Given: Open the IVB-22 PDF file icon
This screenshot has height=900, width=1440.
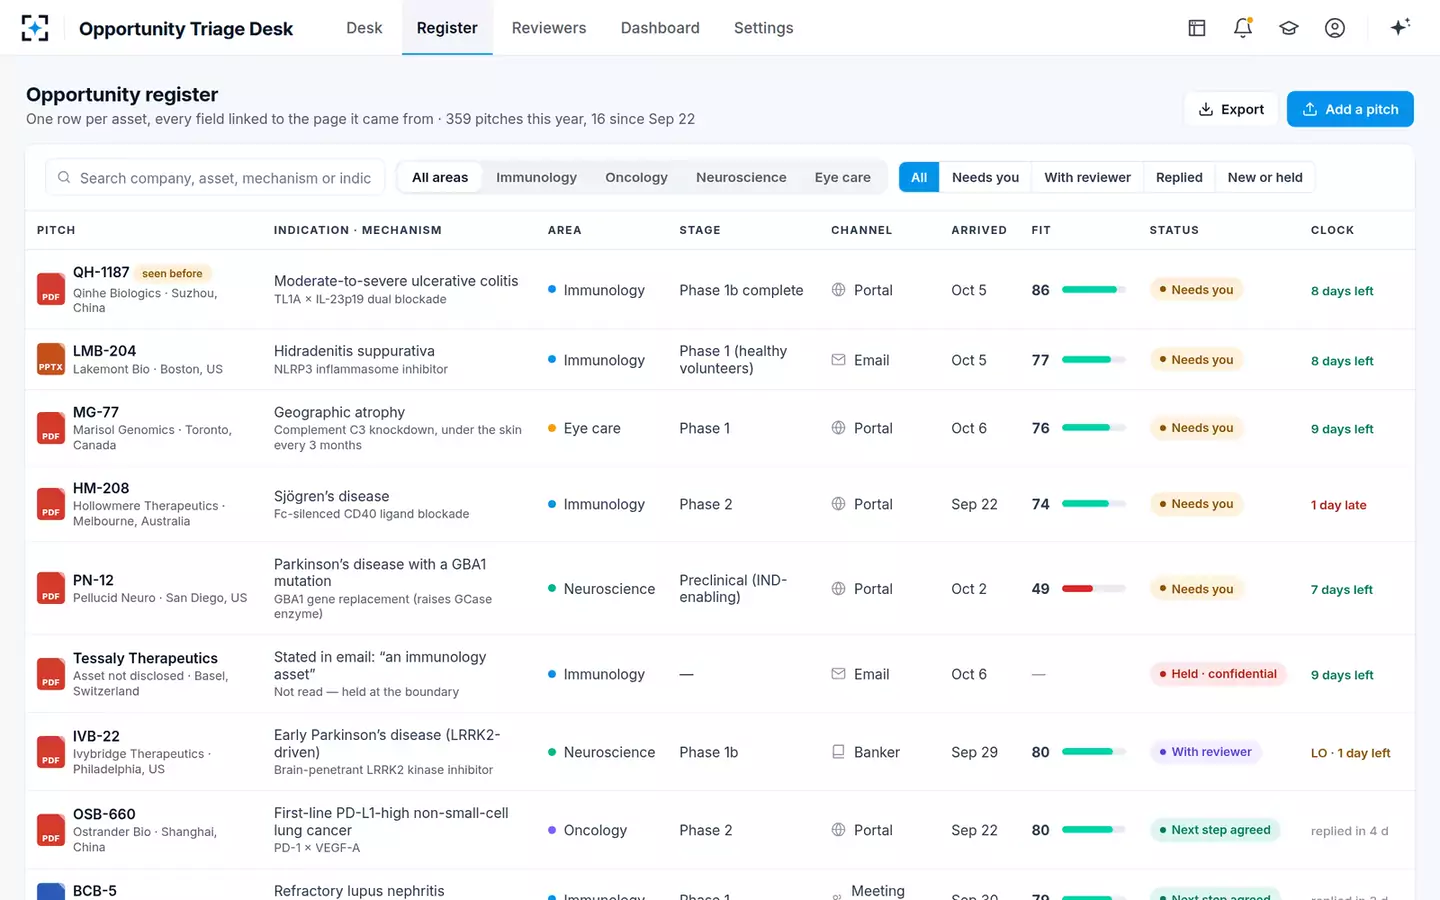Looking at the screenshot, I should pyautogui.click(x=51, y=752).
